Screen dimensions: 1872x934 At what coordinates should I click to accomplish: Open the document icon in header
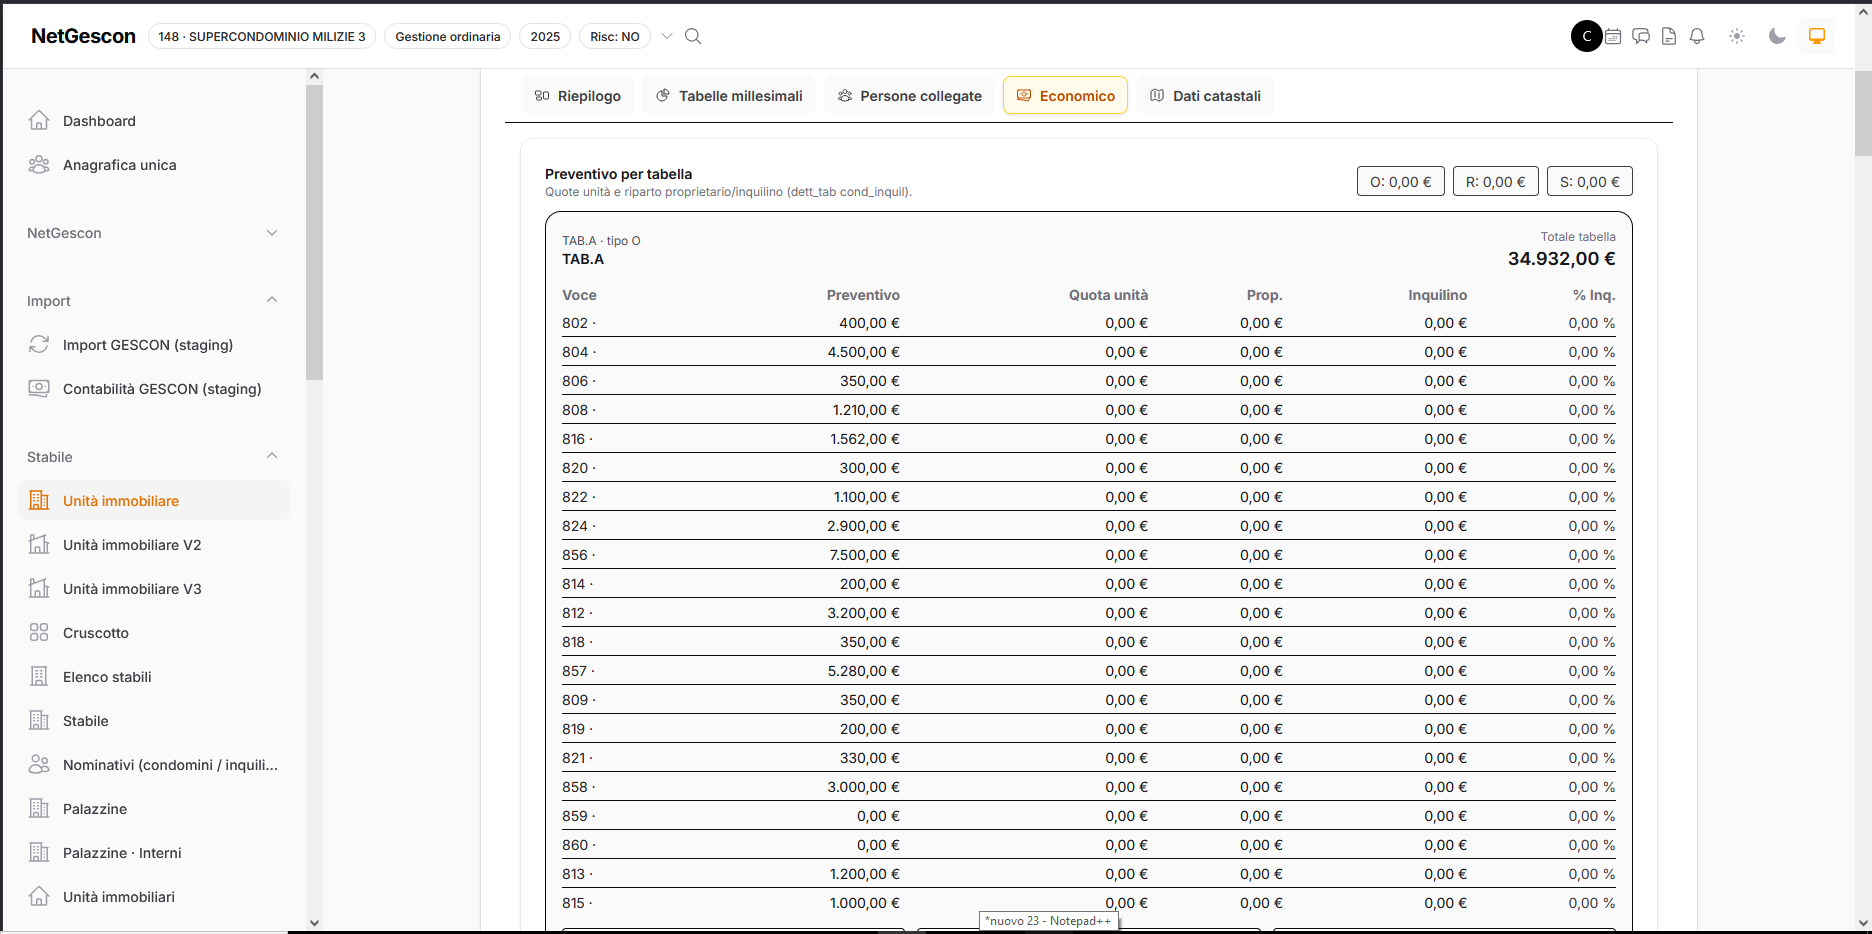[x=1669, y=36]
